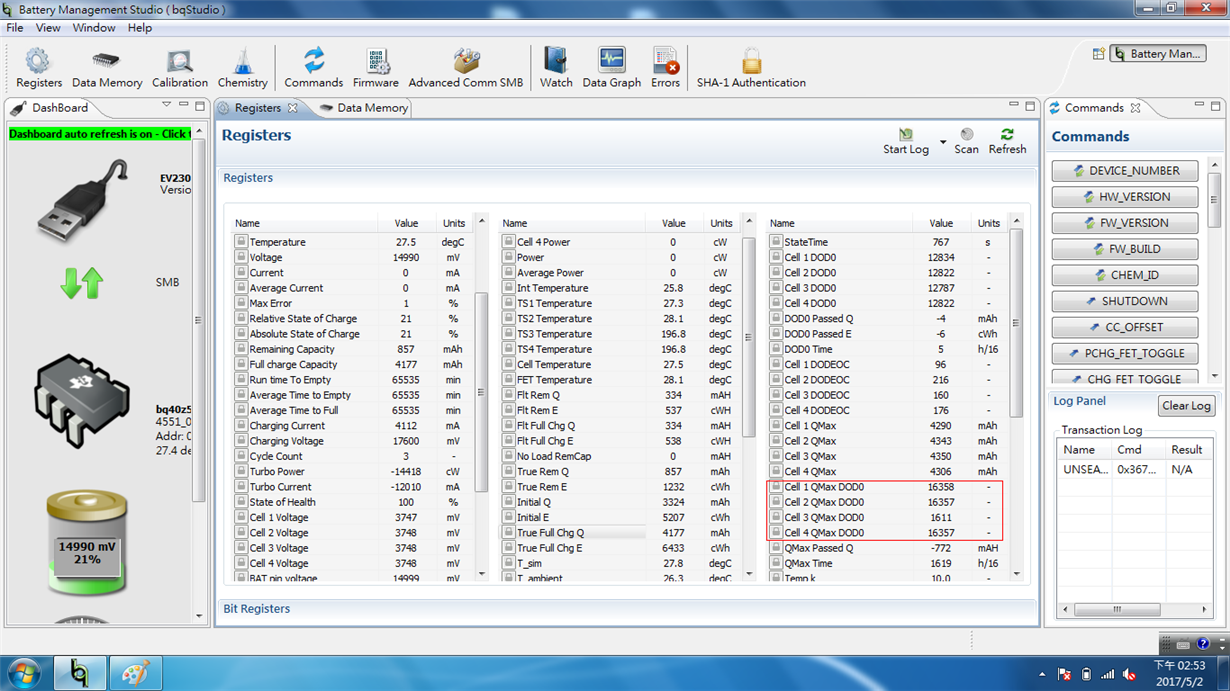Viewport: 1230px width, 691px height.
Task: Open the Firmware tool
Action: click(x=376, y=68)
